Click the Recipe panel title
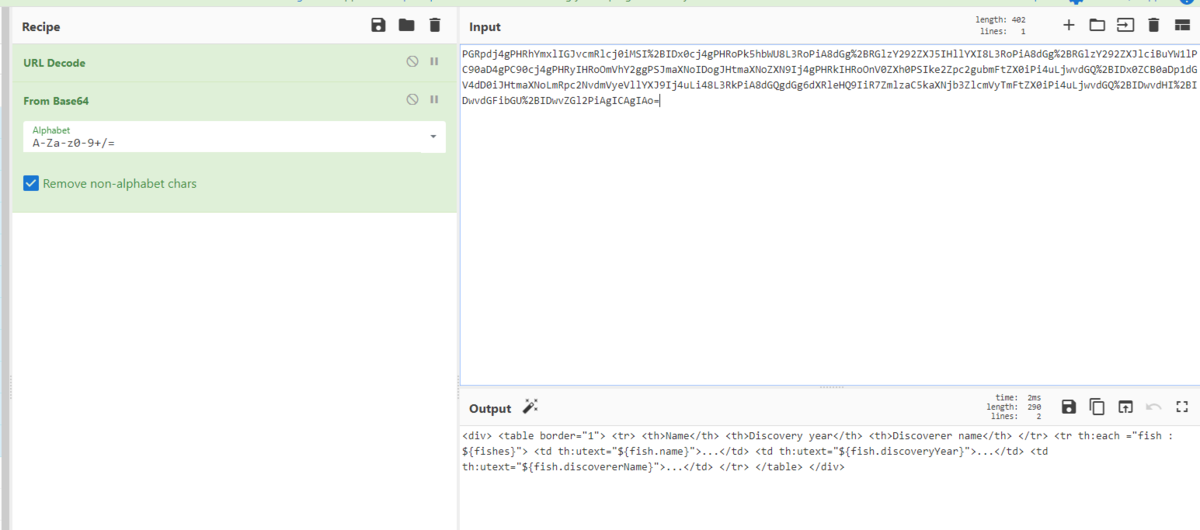The width and height of the screenshot is (1200, 530). click(x=41, y=27)
